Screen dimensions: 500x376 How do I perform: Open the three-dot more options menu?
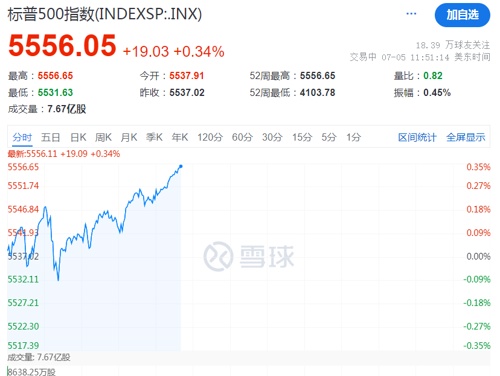(411, 14)
